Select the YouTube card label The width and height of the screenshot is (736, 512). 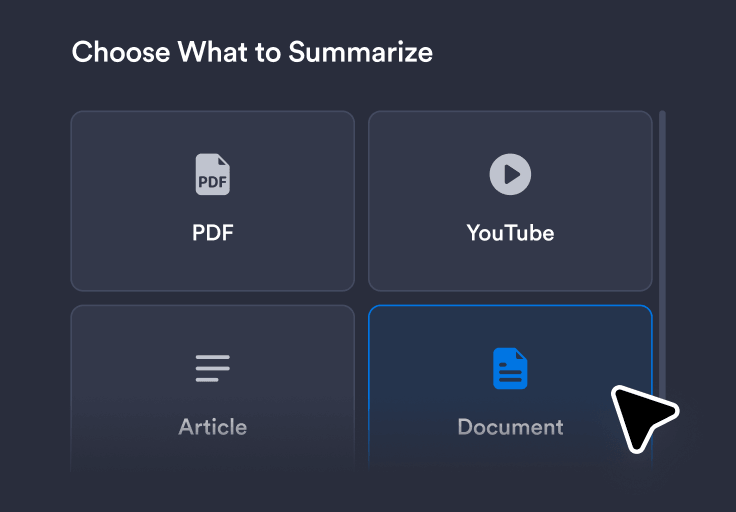pyautogui.click(x=510, y=233)
